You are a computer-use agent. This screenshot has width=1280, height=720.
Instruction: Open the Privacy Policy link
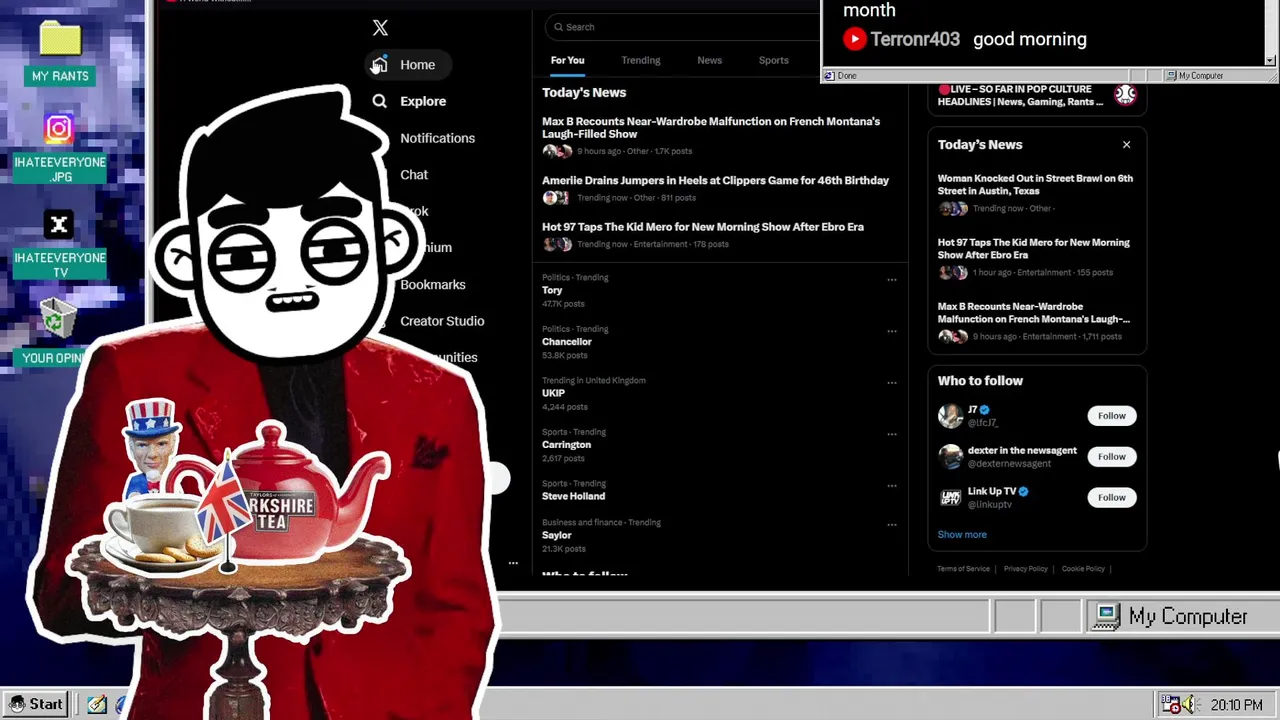pyautogui.click(x=1026, y=569)
